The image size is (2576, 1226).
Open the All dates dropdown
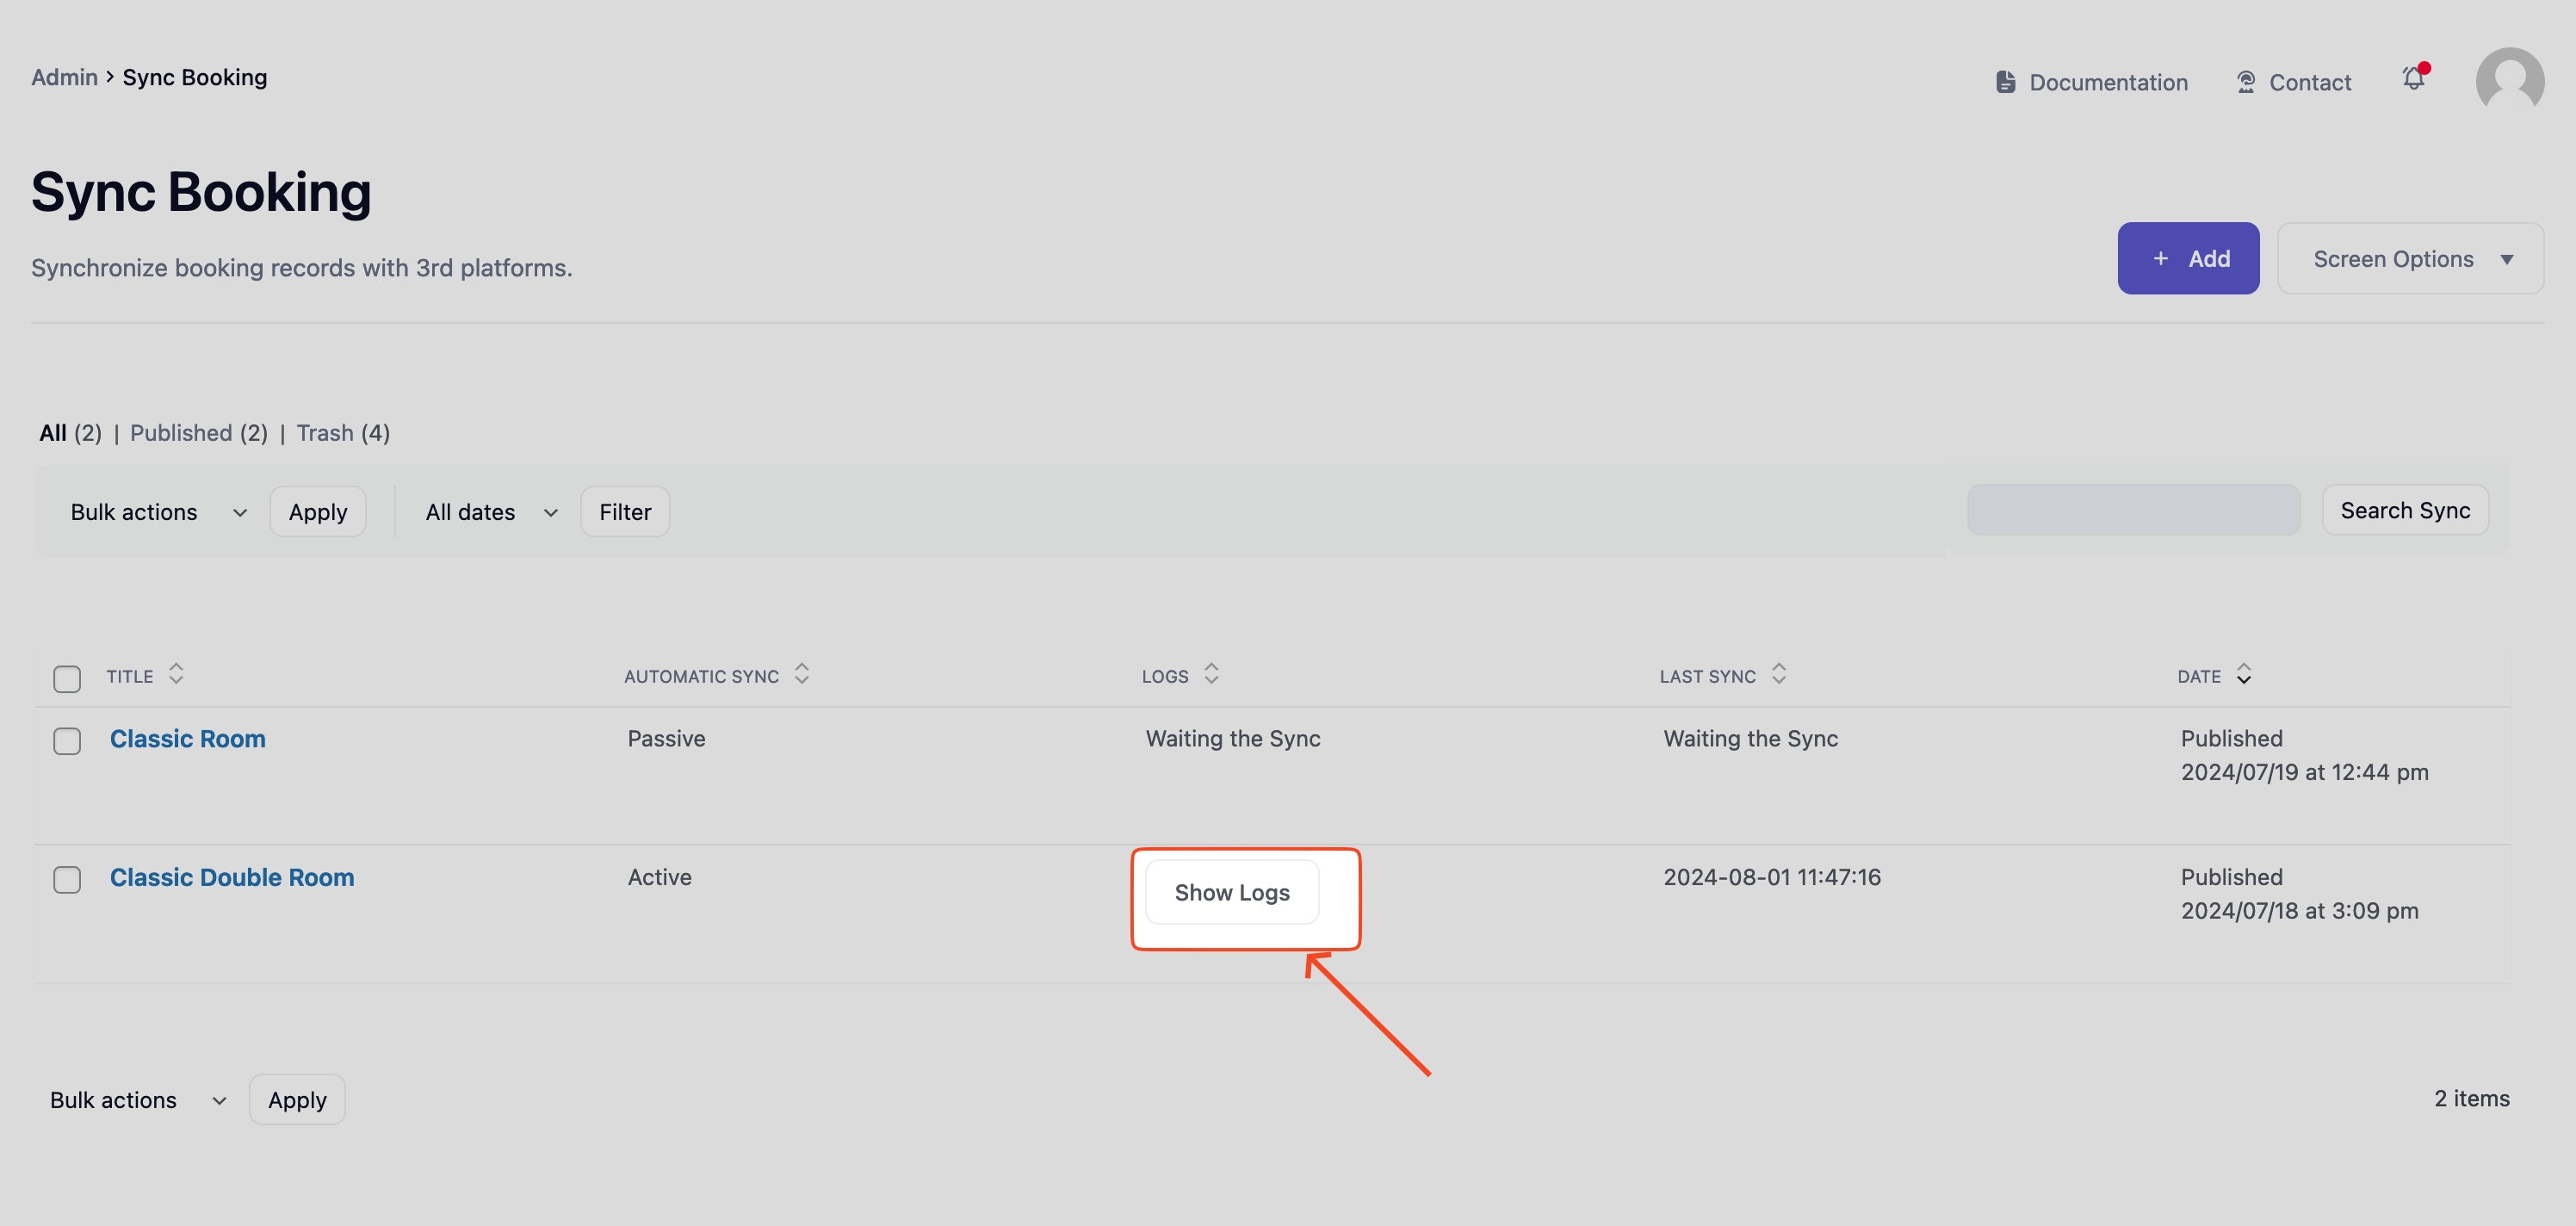pyautogui.click(x=490, y=512)
